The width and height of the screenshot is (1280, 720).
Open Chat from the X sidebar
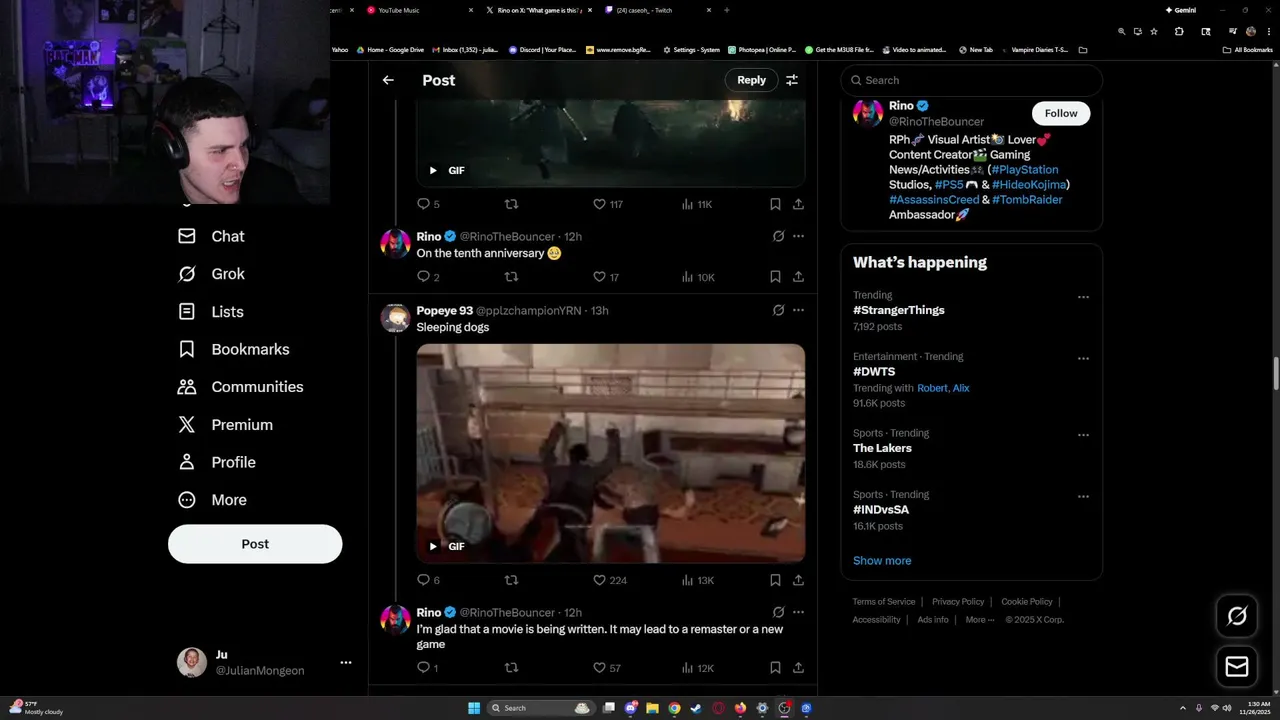(x=211, y=236)
